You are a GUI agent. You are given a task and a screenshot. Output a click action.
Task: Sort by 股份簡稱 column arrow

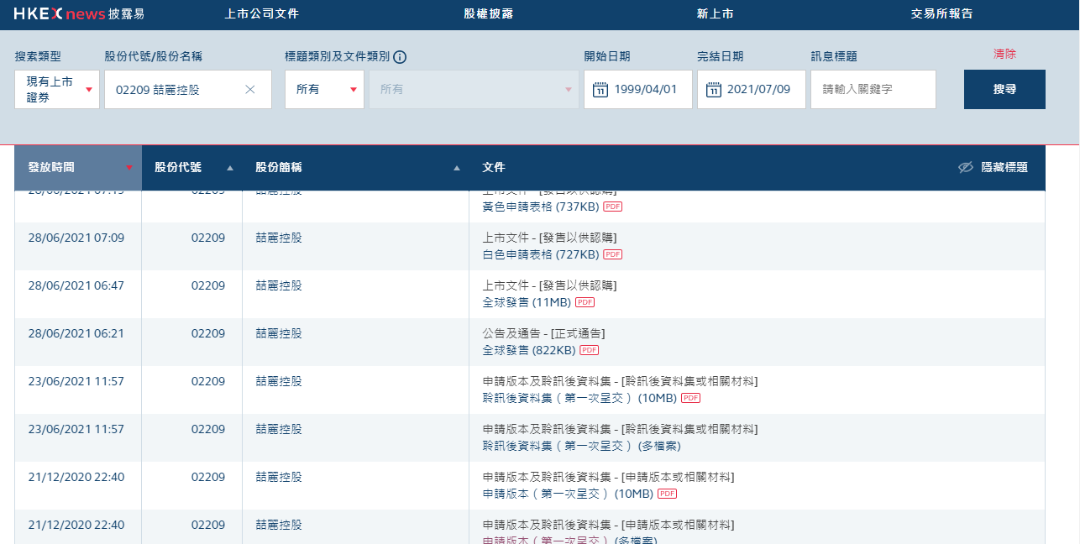[x=457, y=168]
